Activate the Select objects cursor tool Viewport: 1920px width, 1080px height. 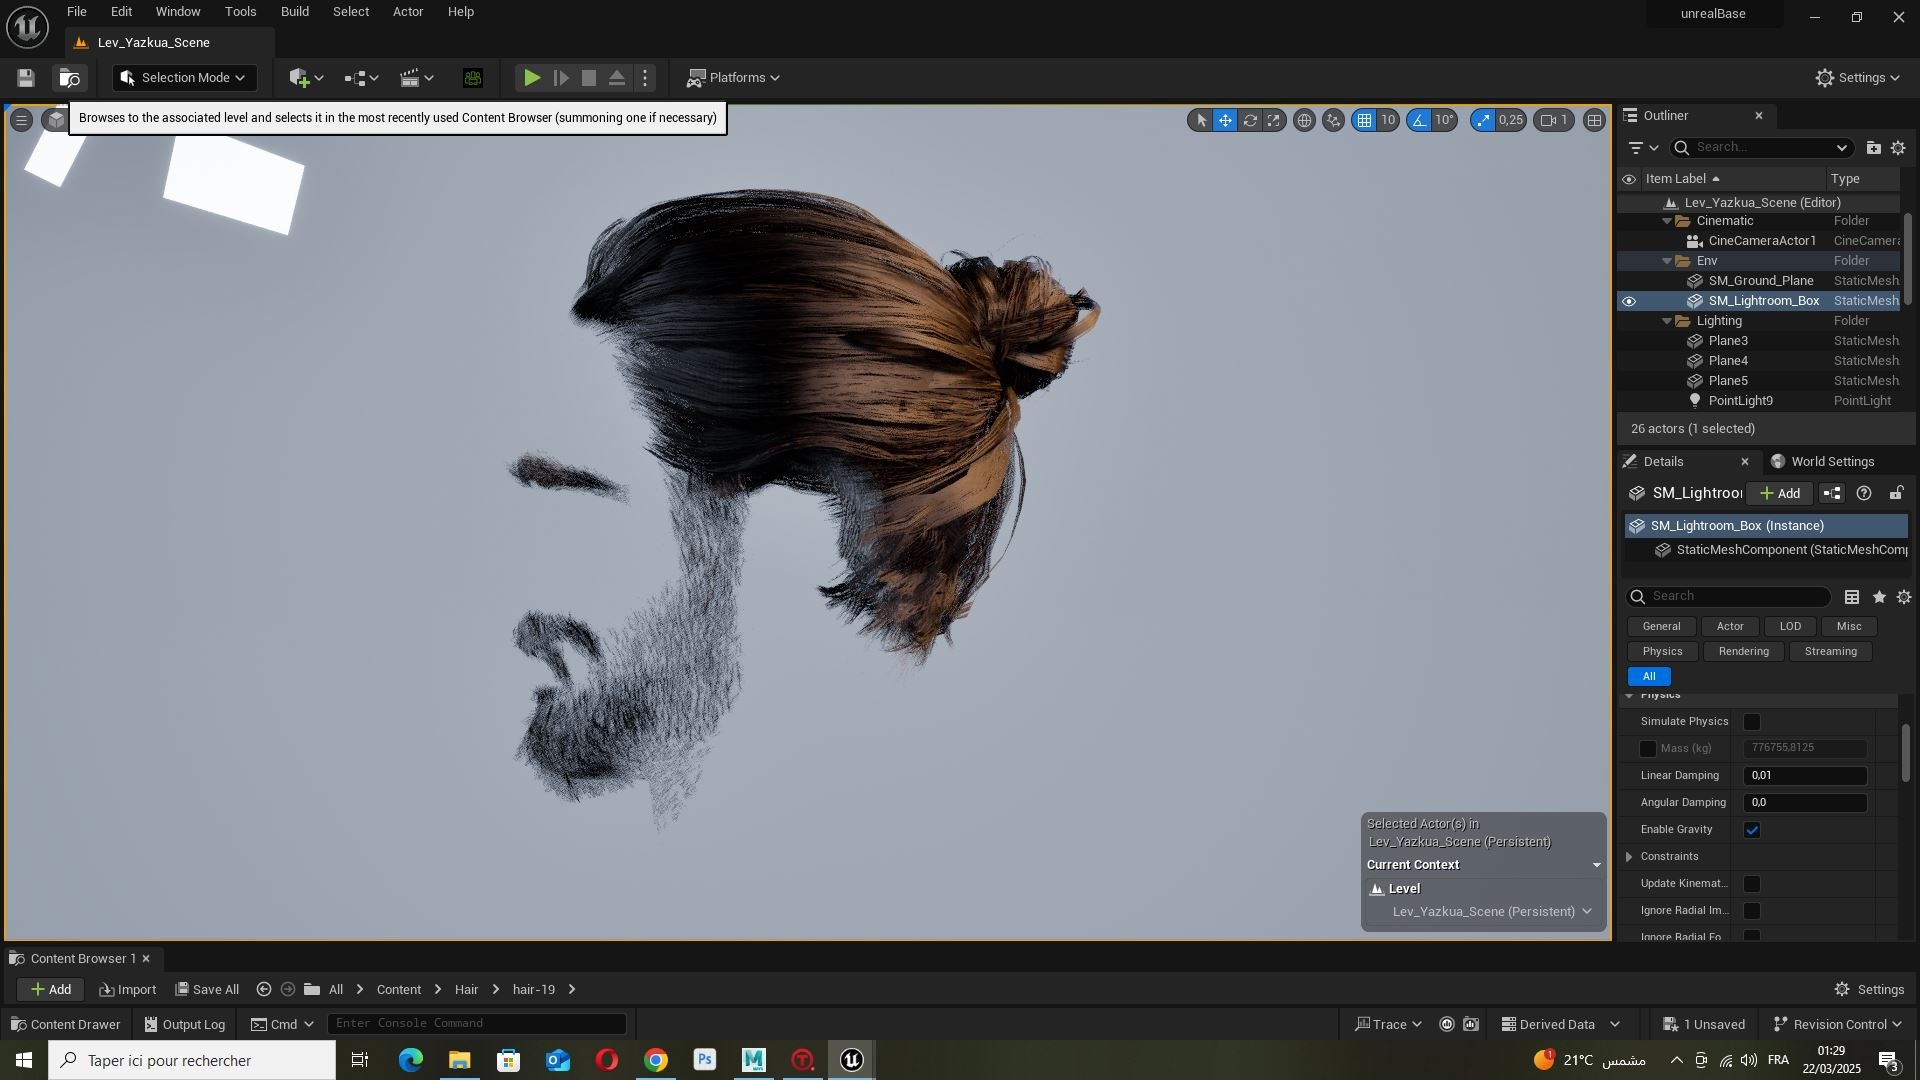pyautogui.click(x=1201, y=120)
